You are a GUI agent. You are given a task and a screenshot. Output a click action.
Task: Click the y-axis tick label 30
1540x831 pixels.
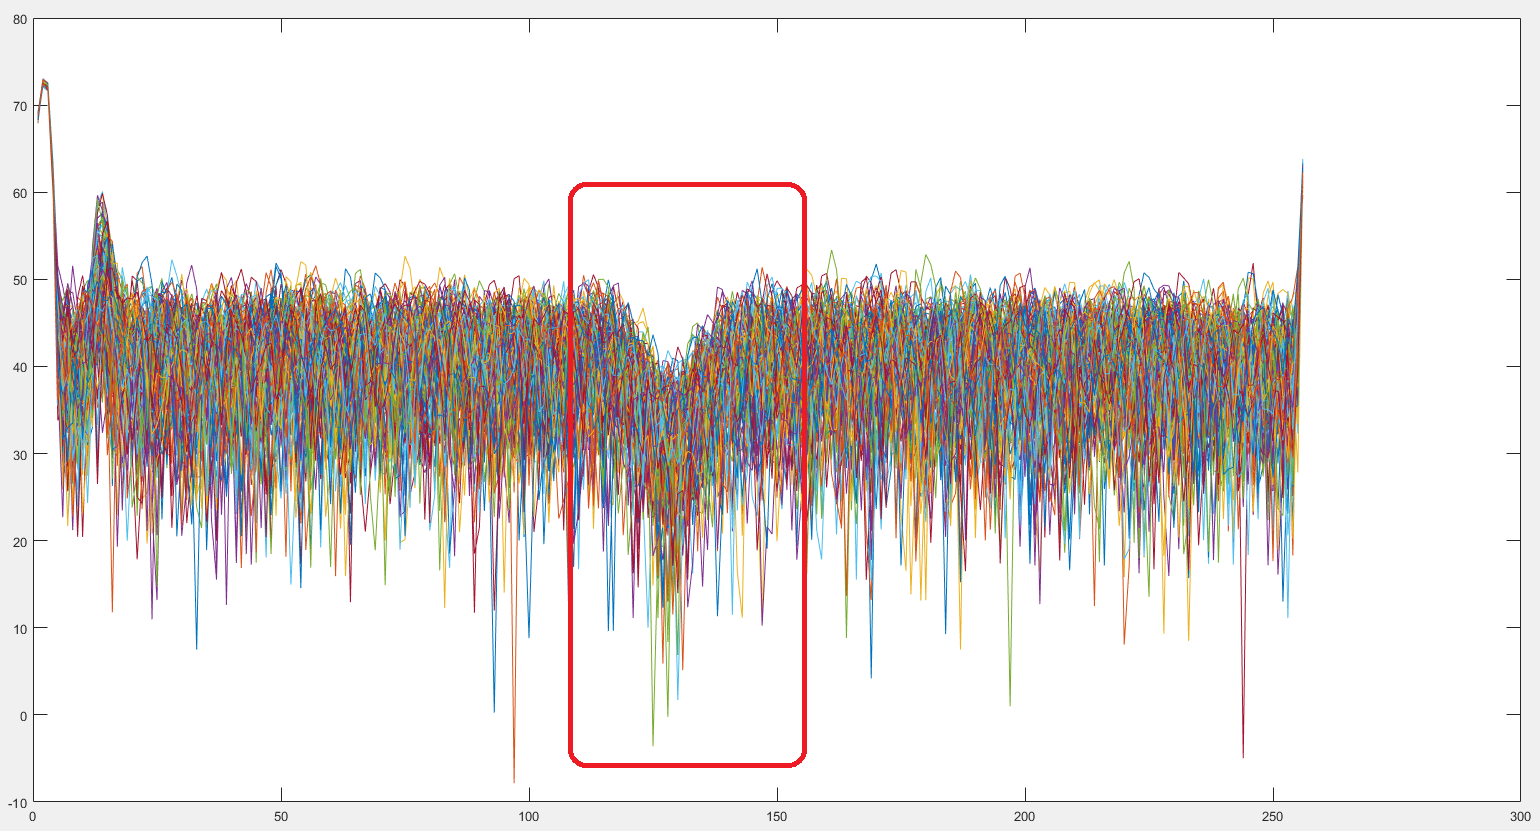(20, 454)
